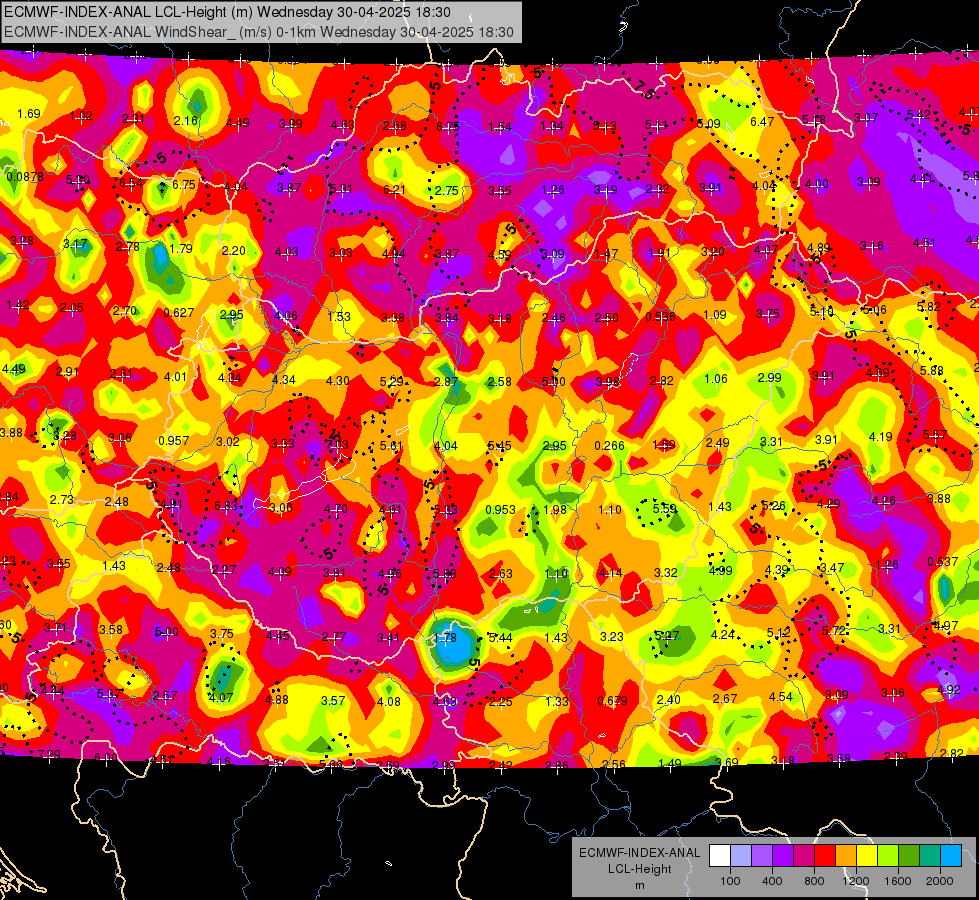979x900 pixels.
Task: Click the 6.21 shear value
Action: 394,189
